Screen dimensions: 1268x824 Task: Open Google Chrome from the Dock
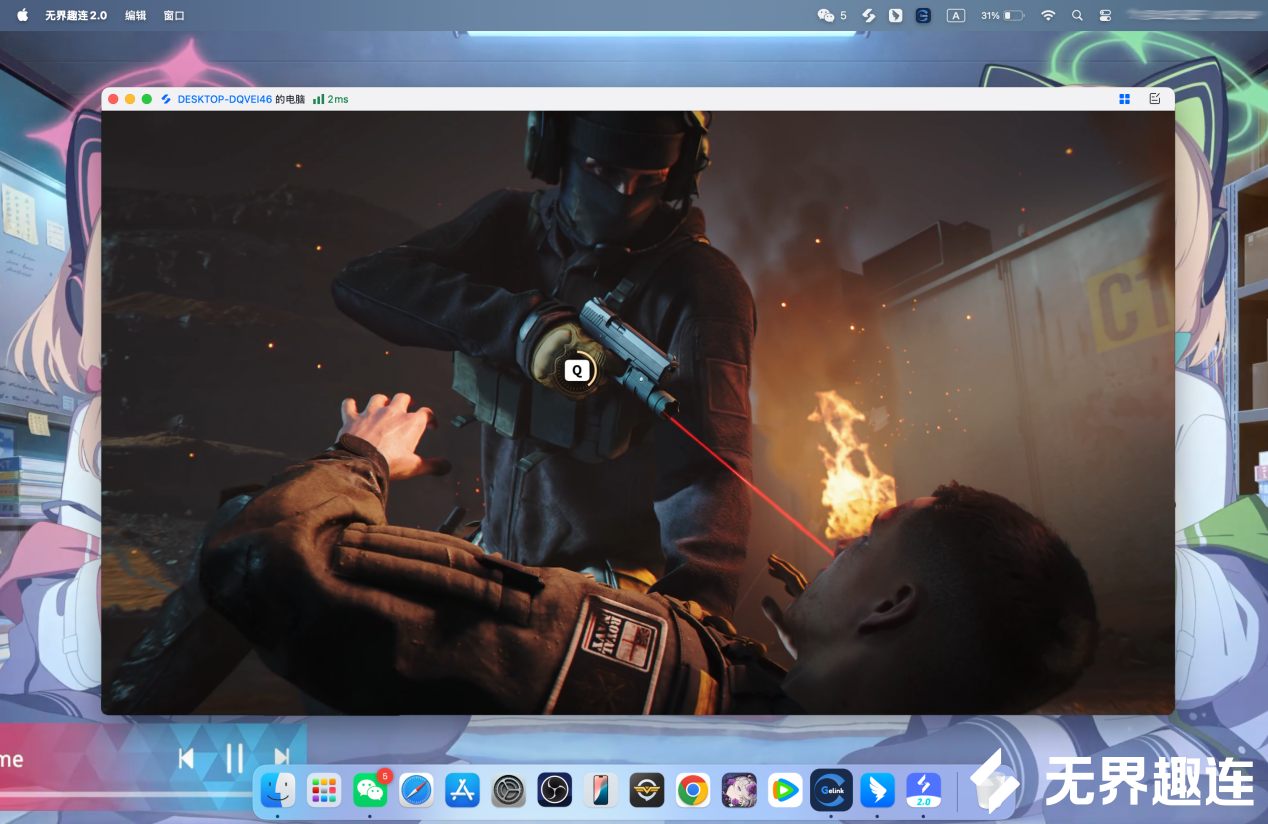[x=693, y=790]
